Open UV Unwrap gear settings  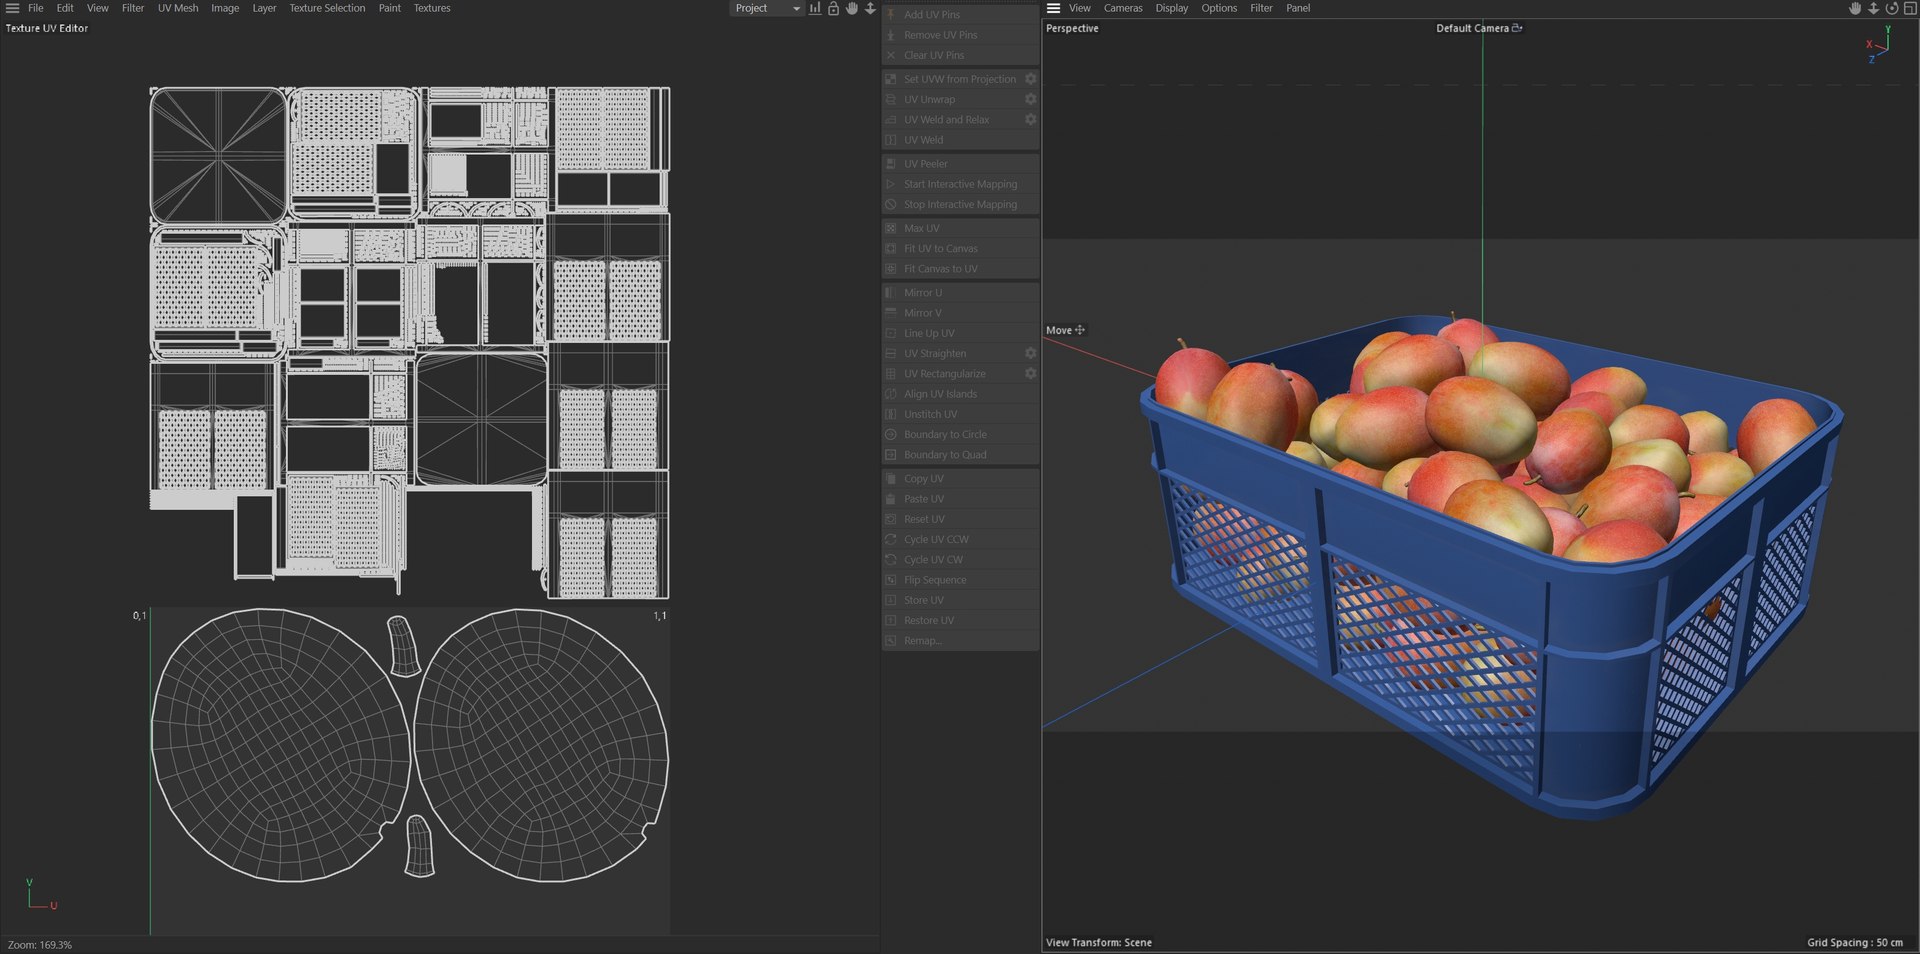(1030, 99)
